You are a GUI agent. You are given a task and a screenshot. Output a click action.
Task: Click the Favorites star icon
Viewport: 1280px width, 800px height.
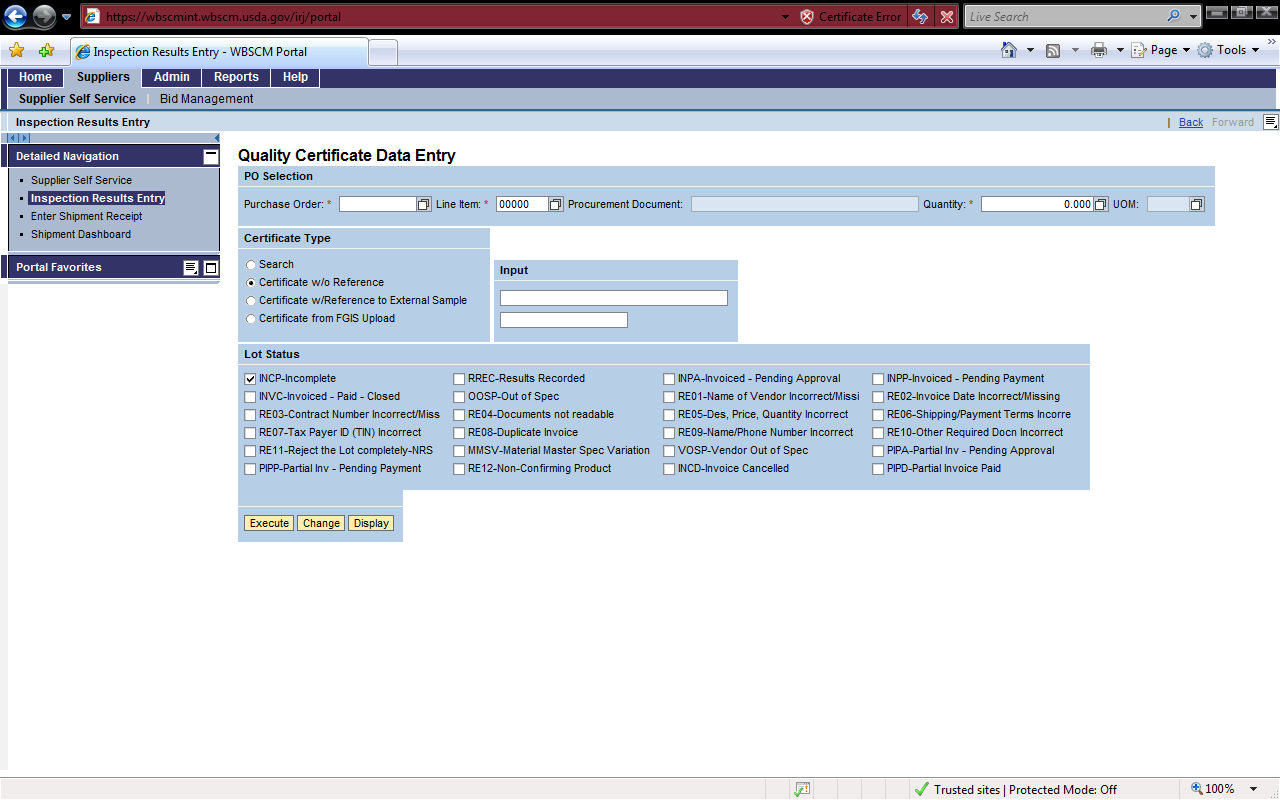tap(16, 51)
